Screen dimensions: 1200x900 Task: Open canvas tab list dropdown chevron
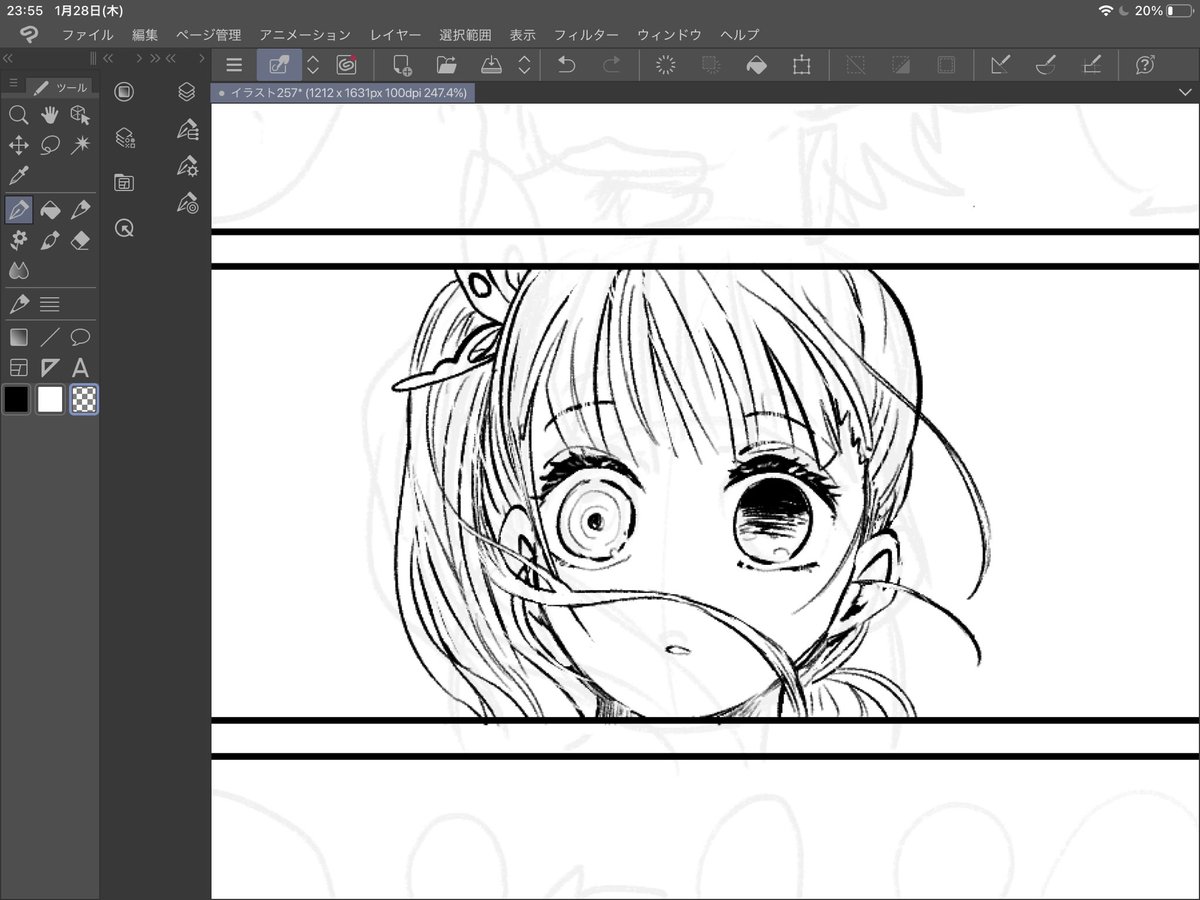[1185, 92]
